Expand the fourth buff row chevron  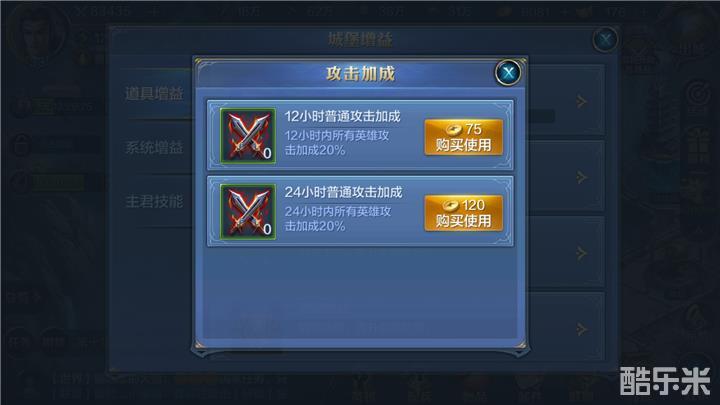pos(581,329)
